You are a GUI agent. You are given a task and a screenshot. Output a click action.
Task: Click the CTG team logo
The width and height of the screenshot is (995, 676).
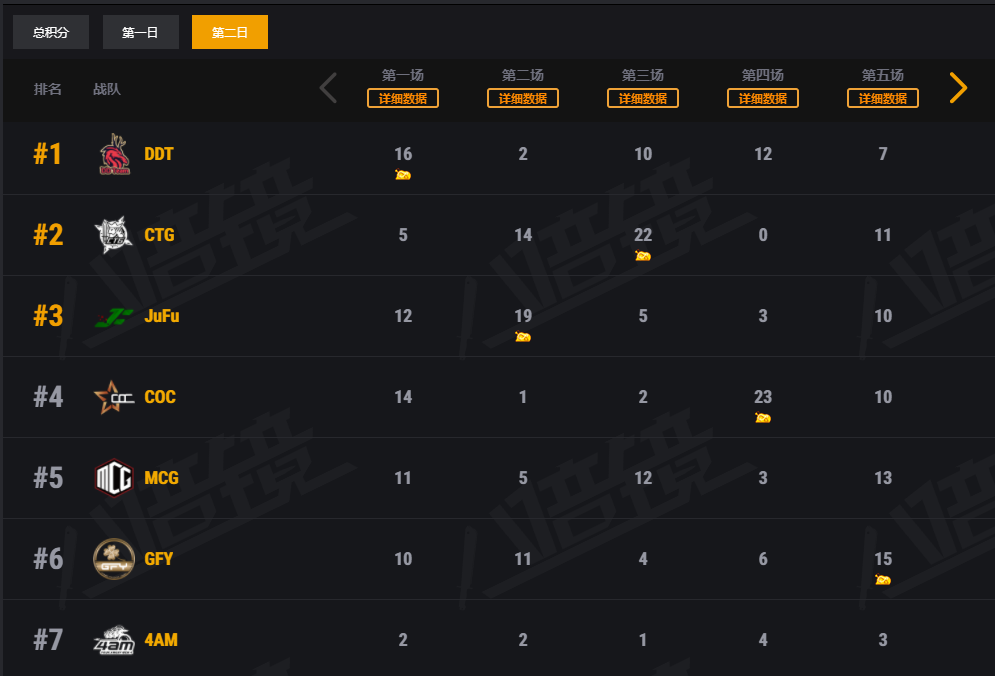click(112, 235)
